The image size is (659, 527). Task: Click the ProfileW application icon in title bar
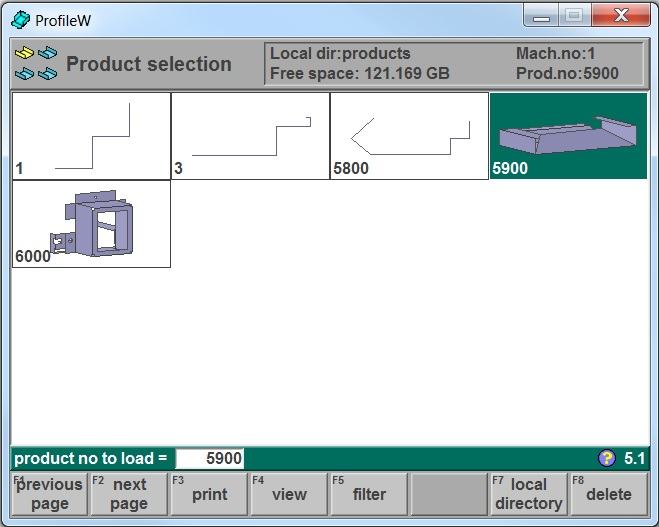click(20, 20)
